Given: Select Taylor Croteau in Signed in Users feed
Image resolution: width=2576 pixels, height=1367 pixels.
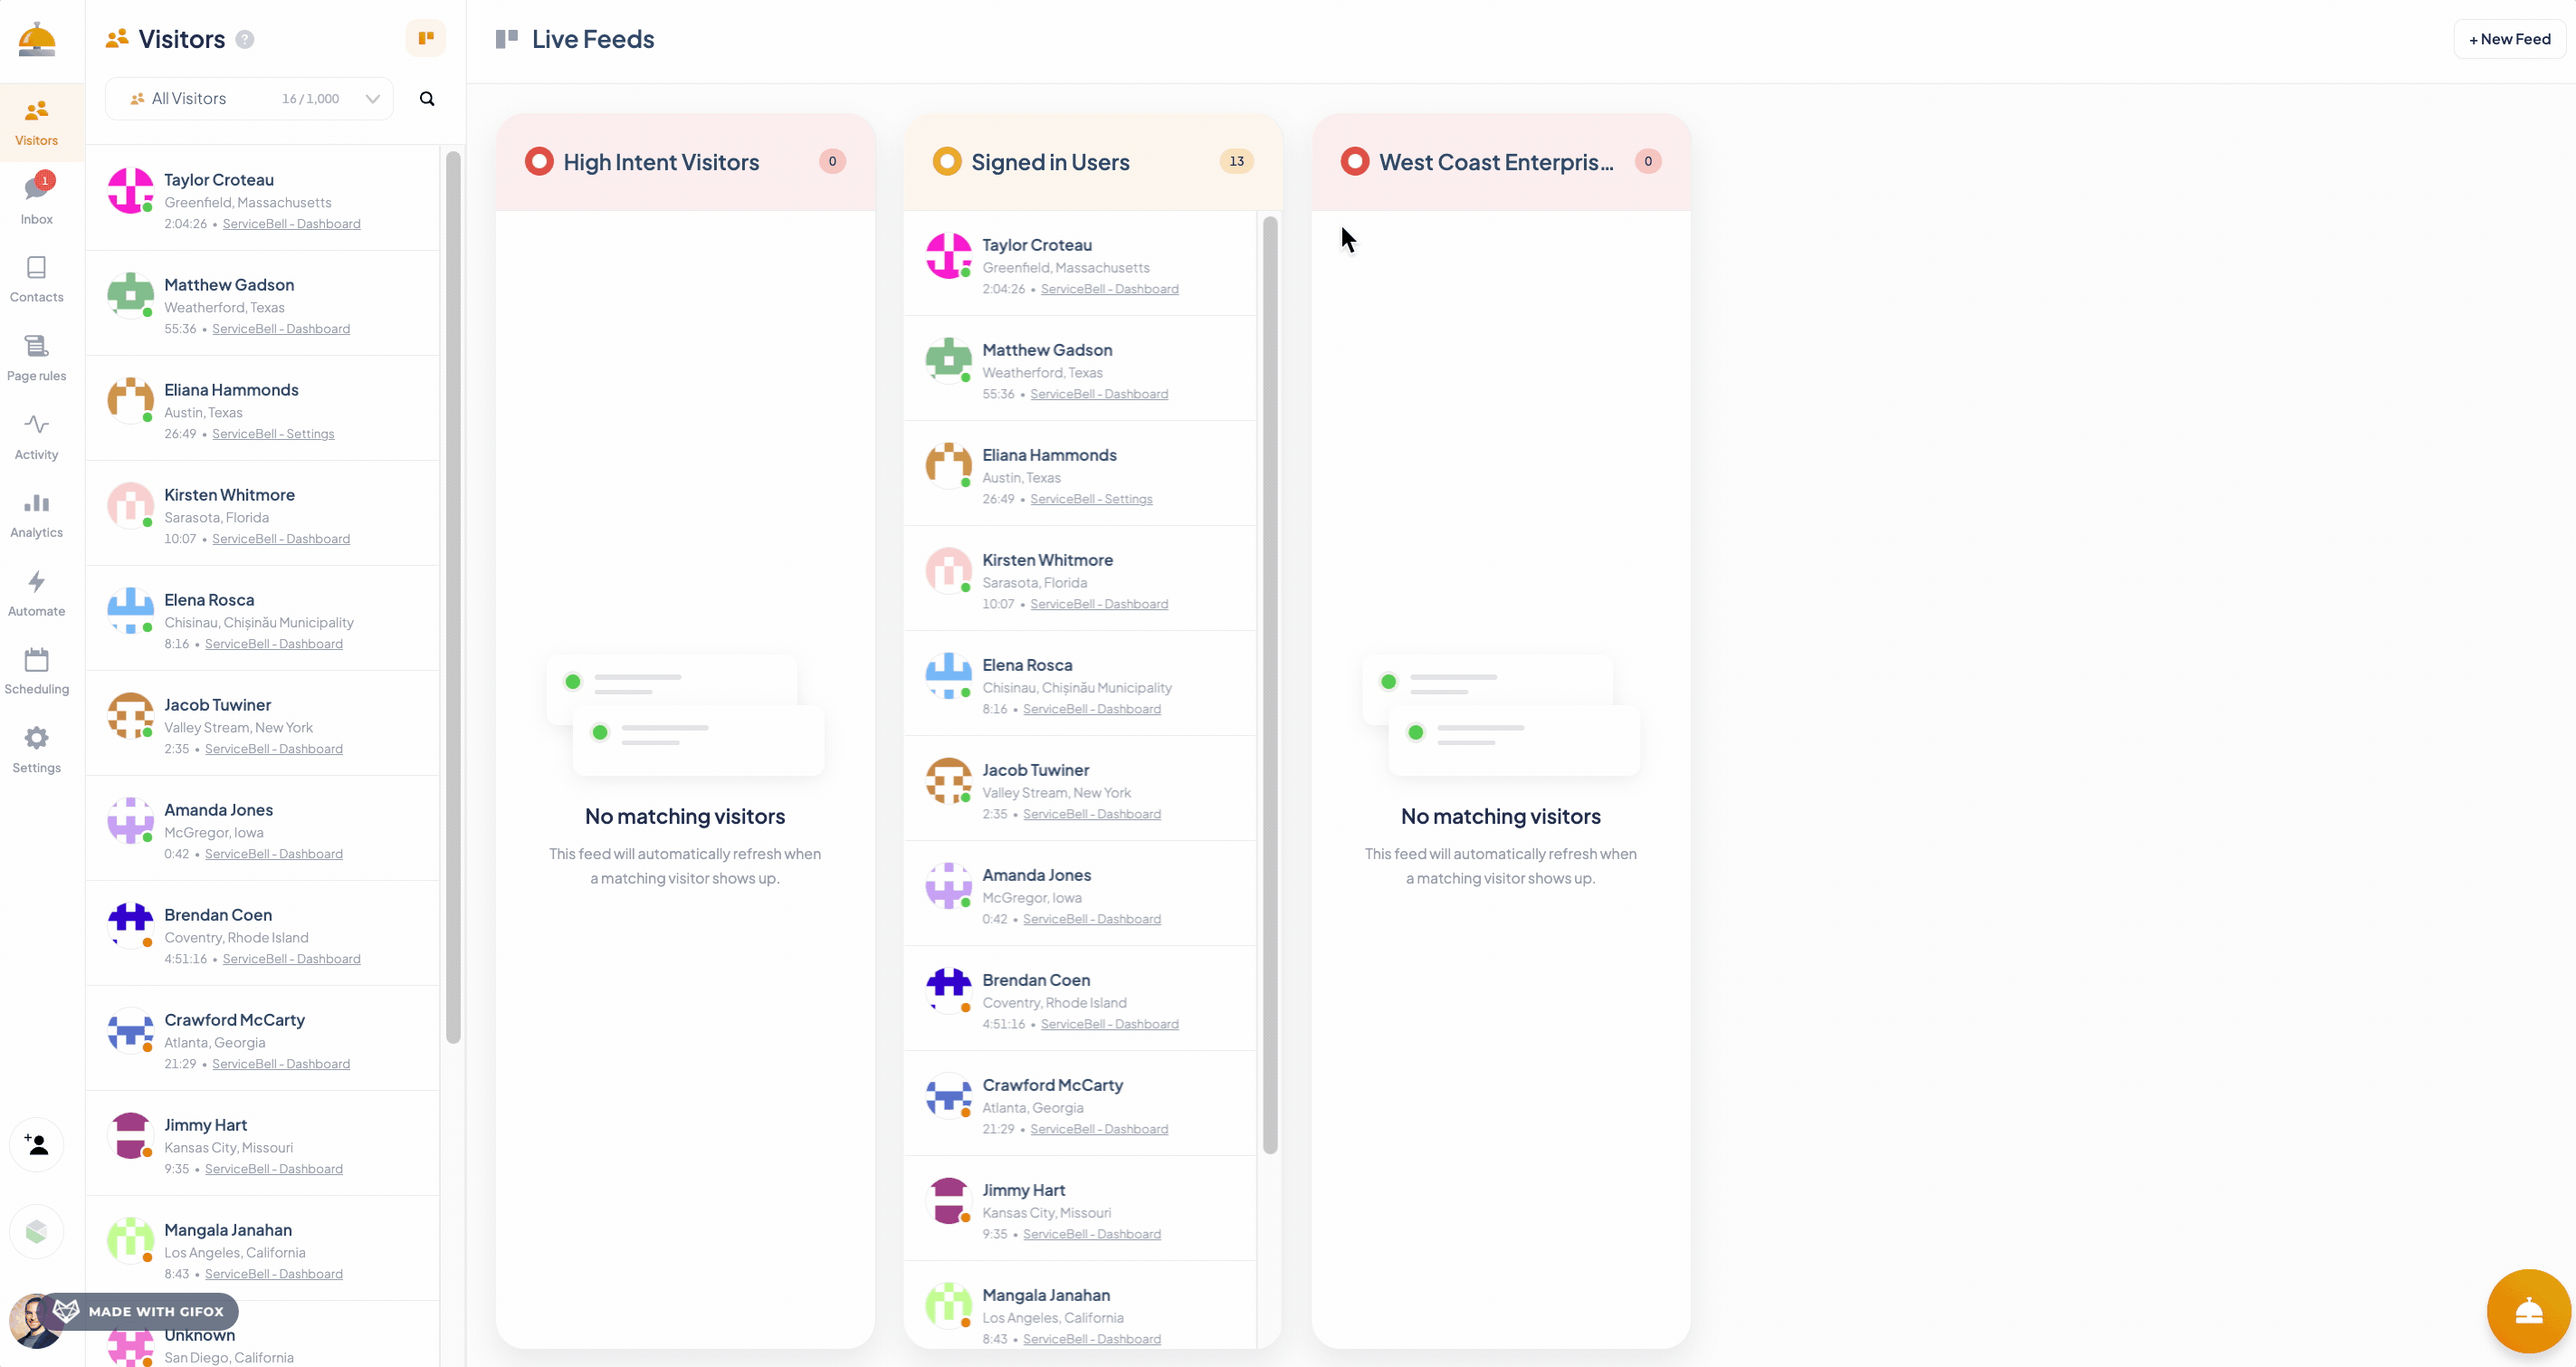Looking at the screenshot, I should point(1080,264).
